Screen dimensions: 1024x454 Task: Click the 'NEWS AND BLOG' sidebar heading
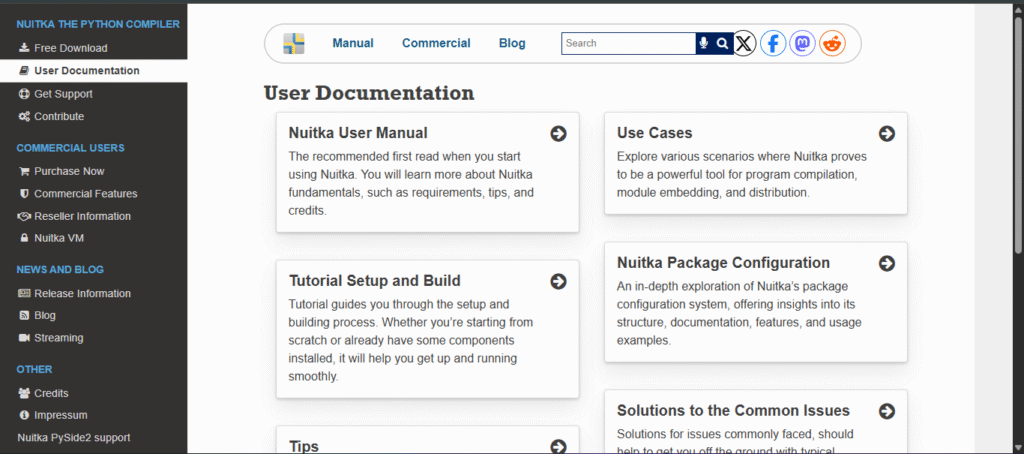click(x=60, y=270)
